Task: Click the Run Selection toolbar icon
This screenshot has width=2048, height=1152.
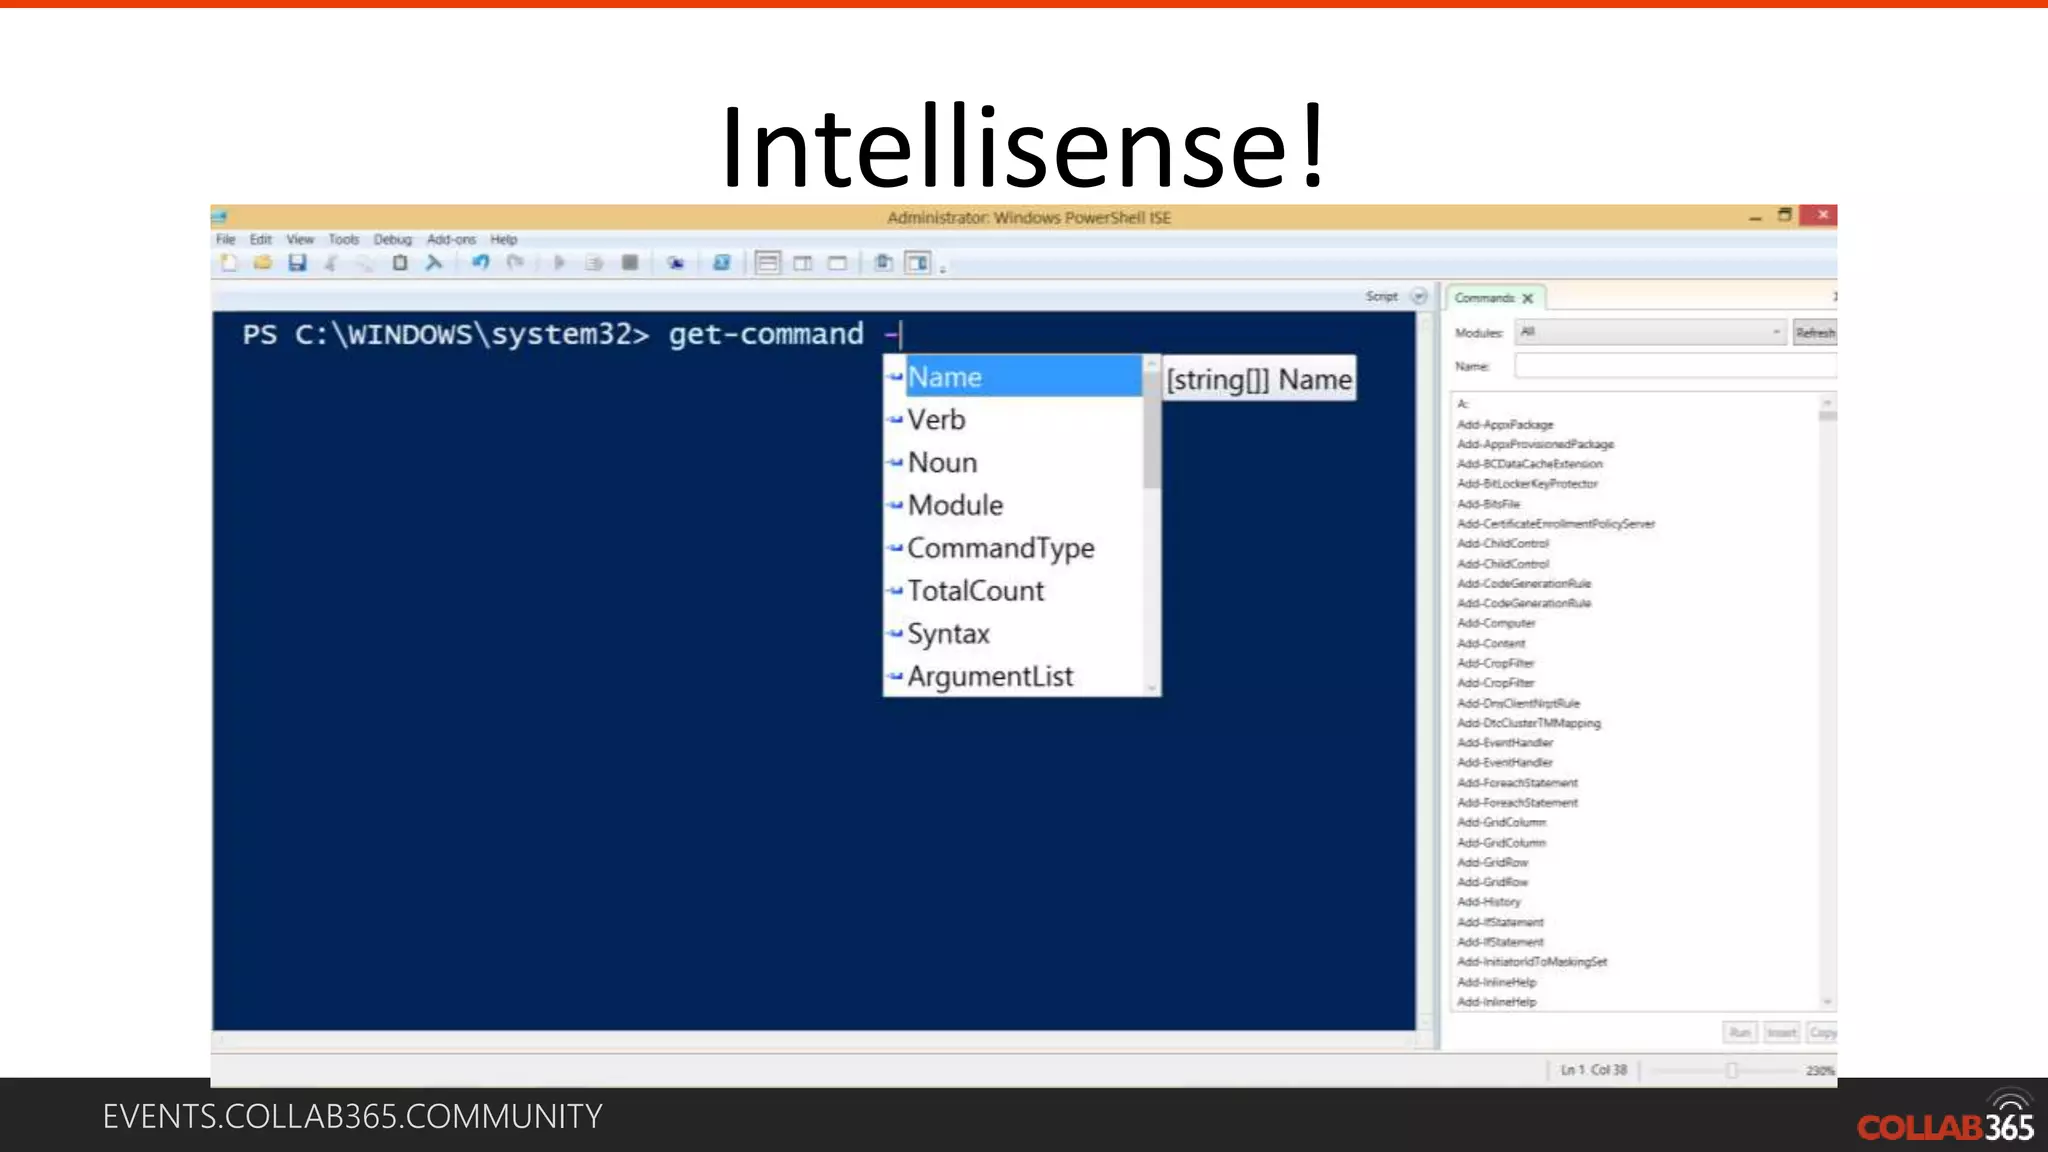Action: click(594, 263)
